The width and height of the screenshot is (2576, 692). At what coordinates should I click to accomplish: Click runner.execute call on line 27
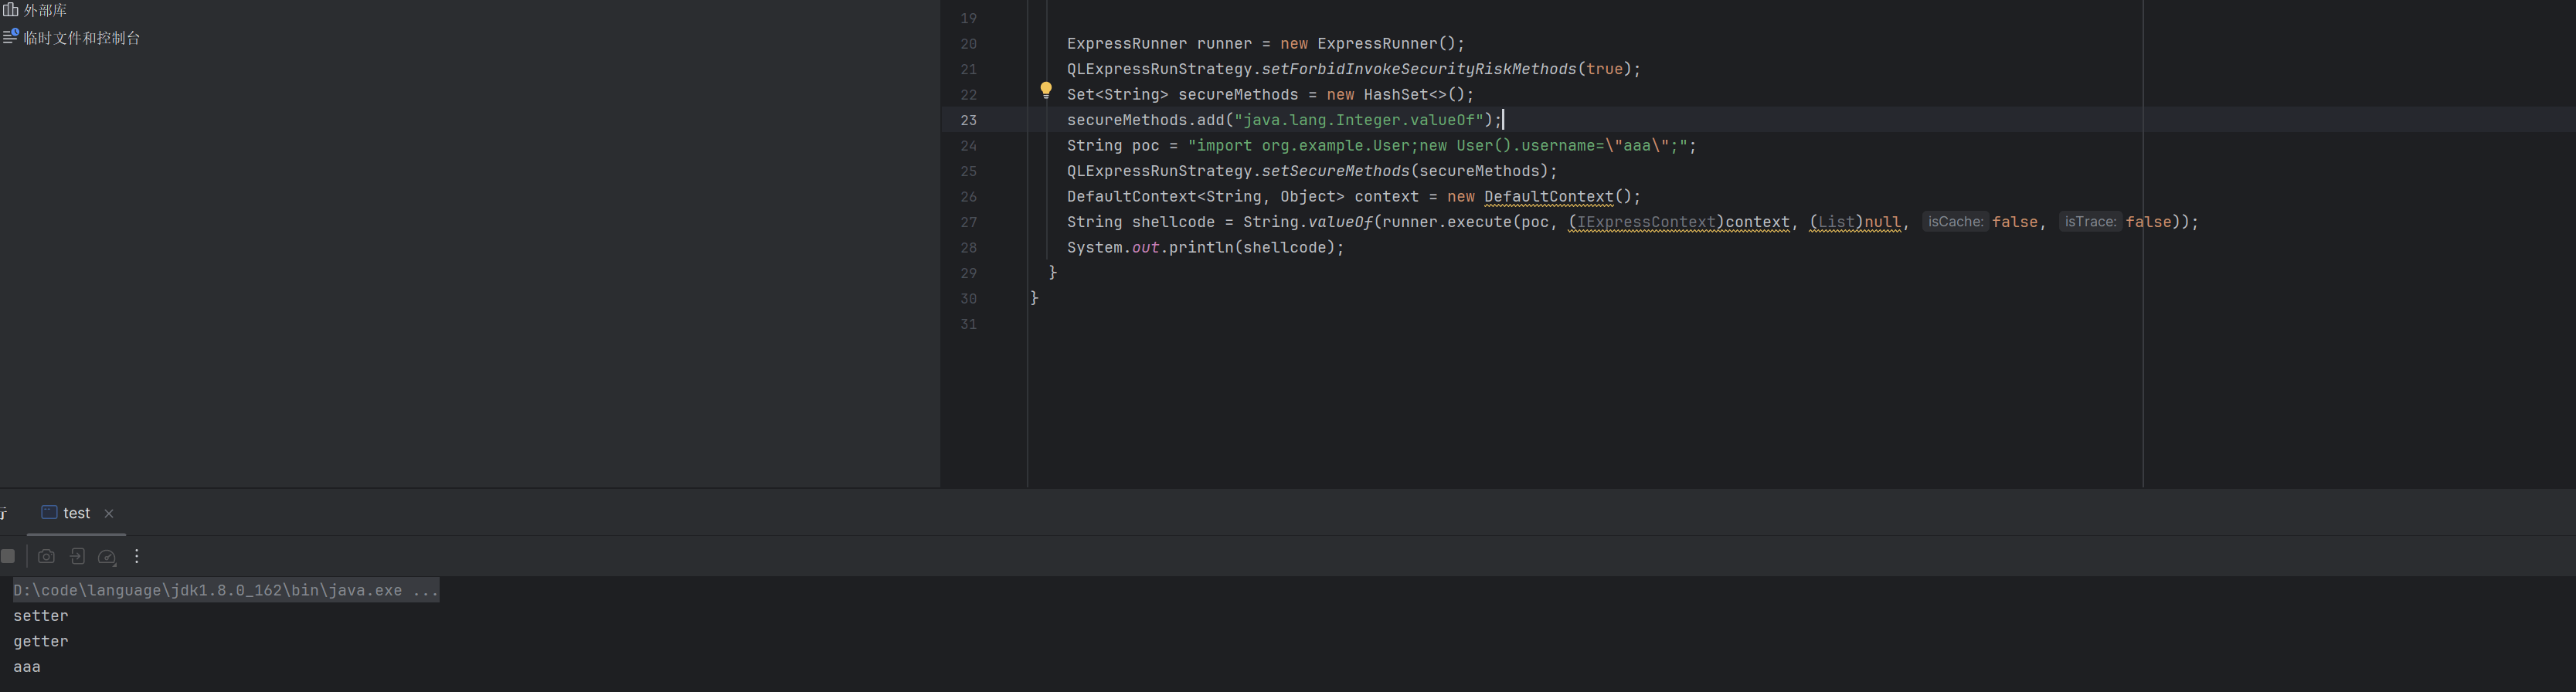(x=1447, y=222)
